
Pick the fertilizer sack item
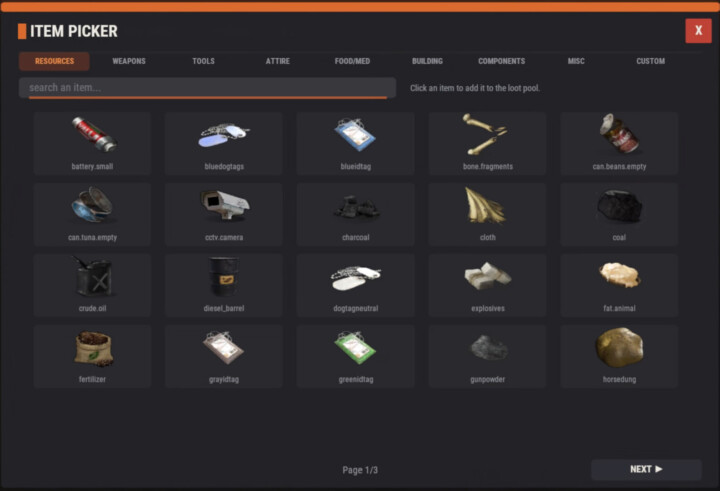pyautogui.click(x=92, y=356)
